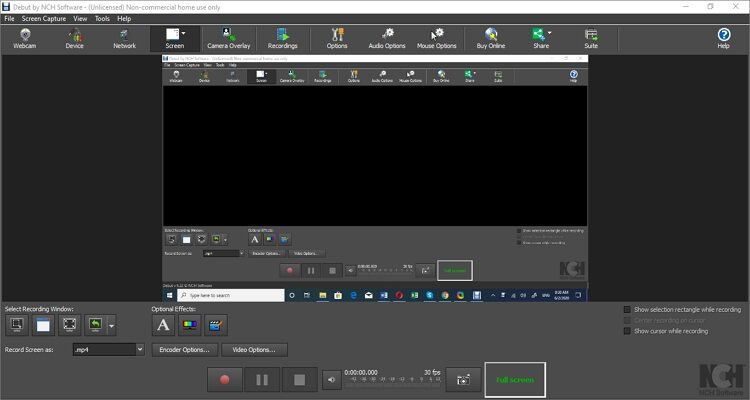Image resolution: width=750 pixels, height=400 pixels.
Task: Open the Tools menu
Action: pyautogui.click(x=102, y=19)
